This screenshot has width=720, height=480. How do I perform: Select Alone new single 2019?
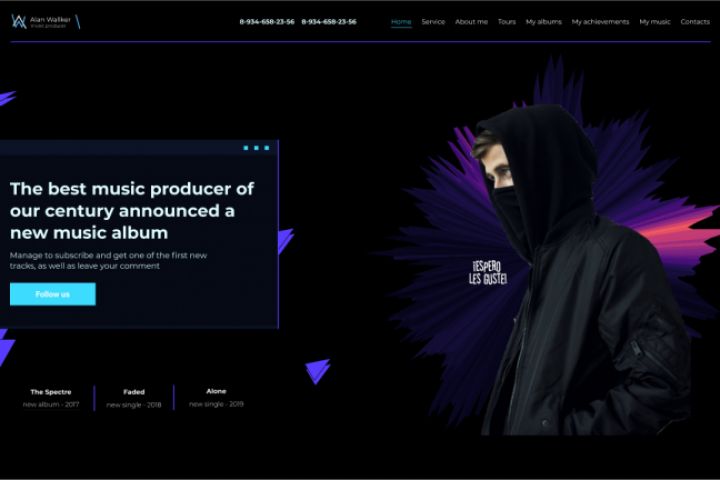[216, 397]
